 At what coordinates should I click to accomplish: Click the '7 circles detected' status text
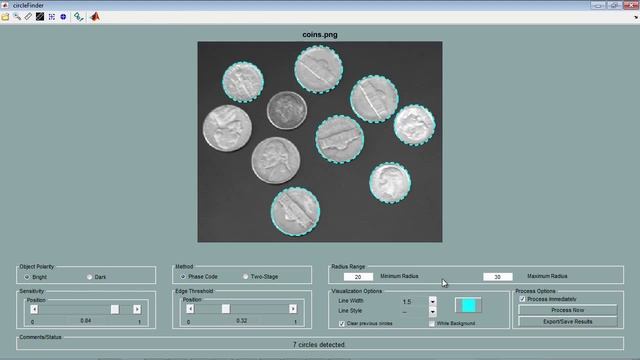319,345
